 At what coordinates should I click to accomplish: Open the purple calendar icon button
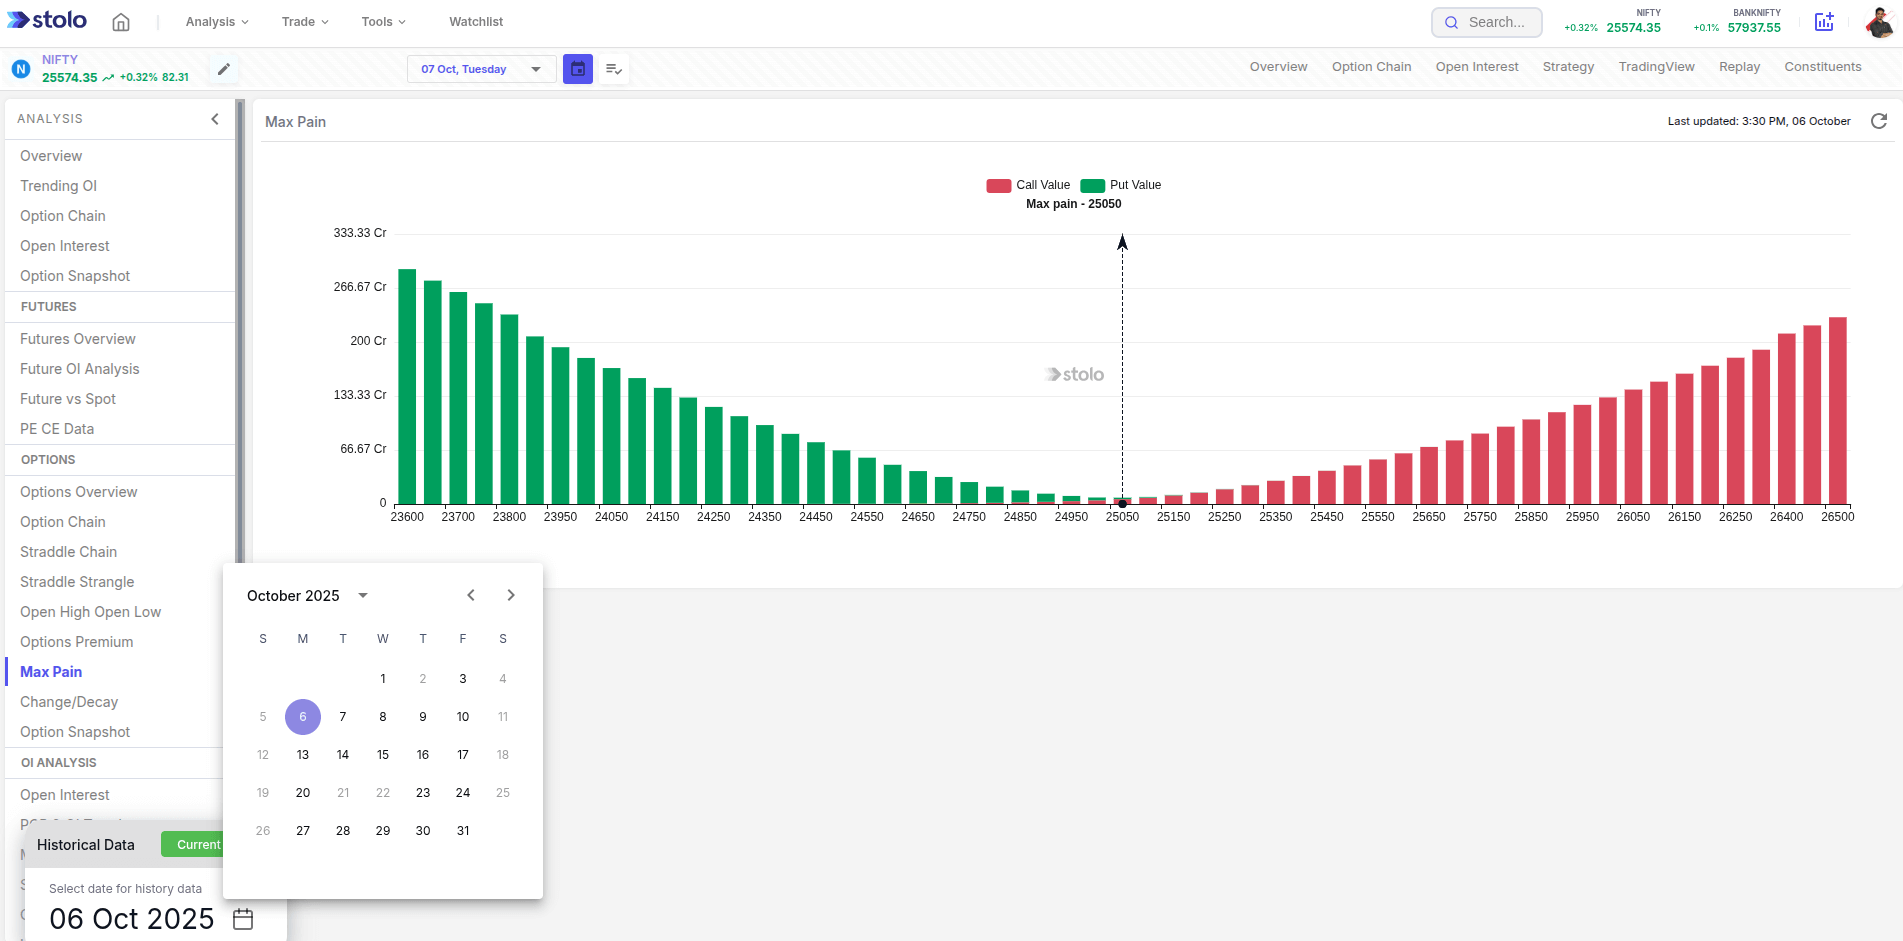pos(578,69)
